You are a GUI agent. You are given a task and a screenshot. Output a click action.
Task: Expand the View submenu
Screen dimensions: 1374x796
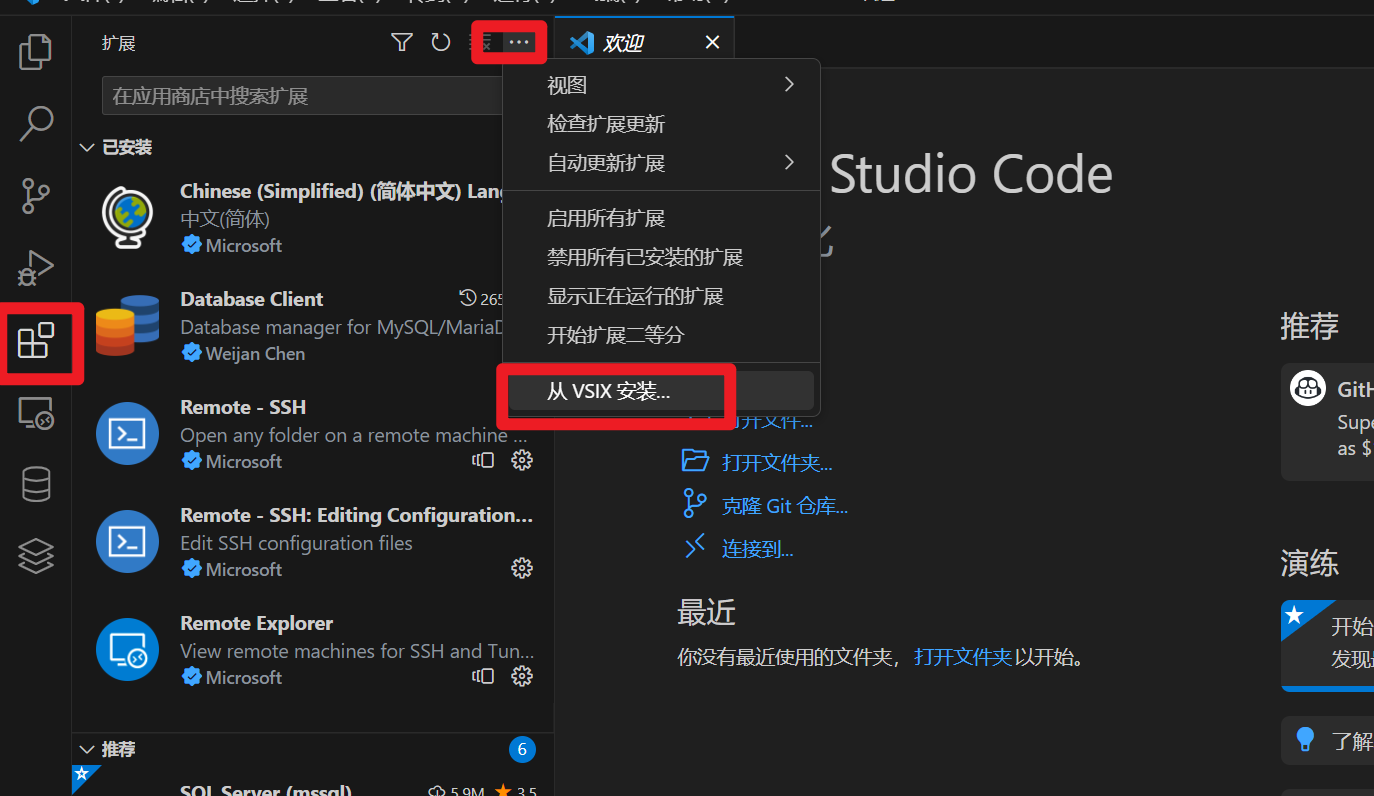(661, 85)
